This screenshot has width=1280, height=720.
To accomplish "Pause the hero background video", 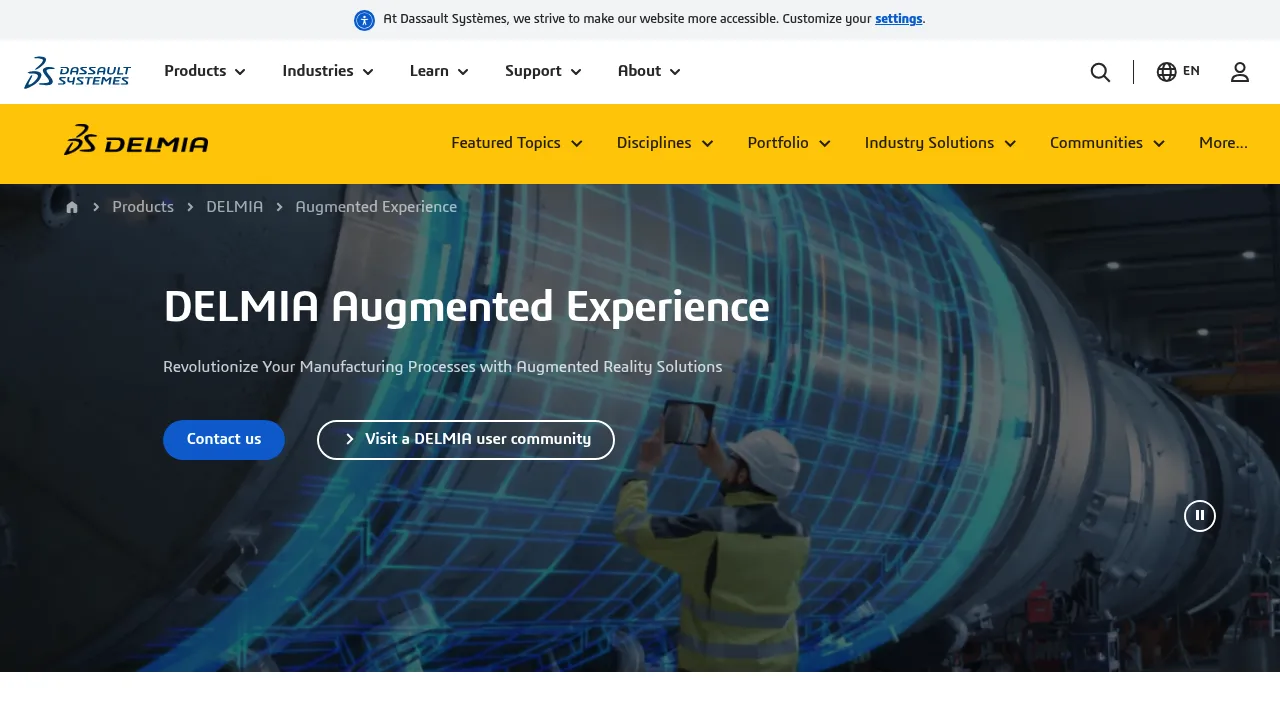I will pos(1200,516).
